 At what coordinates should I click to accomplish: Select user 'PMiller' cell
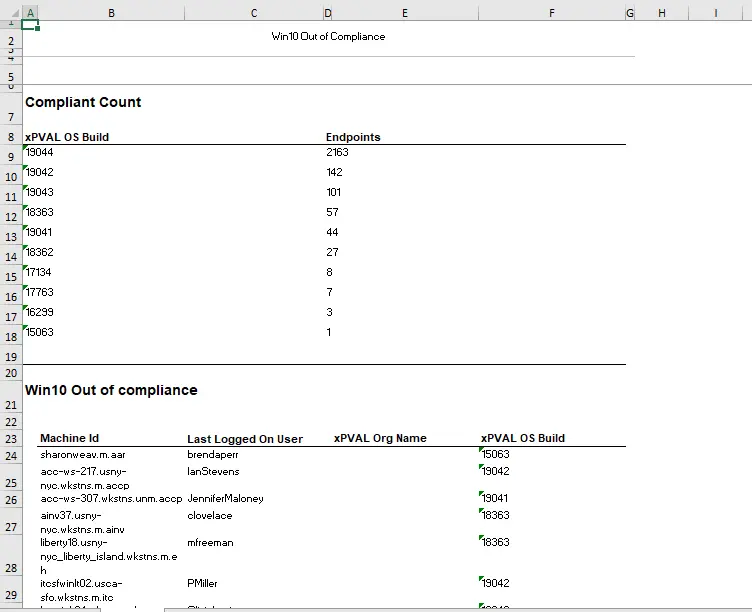click(202, 584)
